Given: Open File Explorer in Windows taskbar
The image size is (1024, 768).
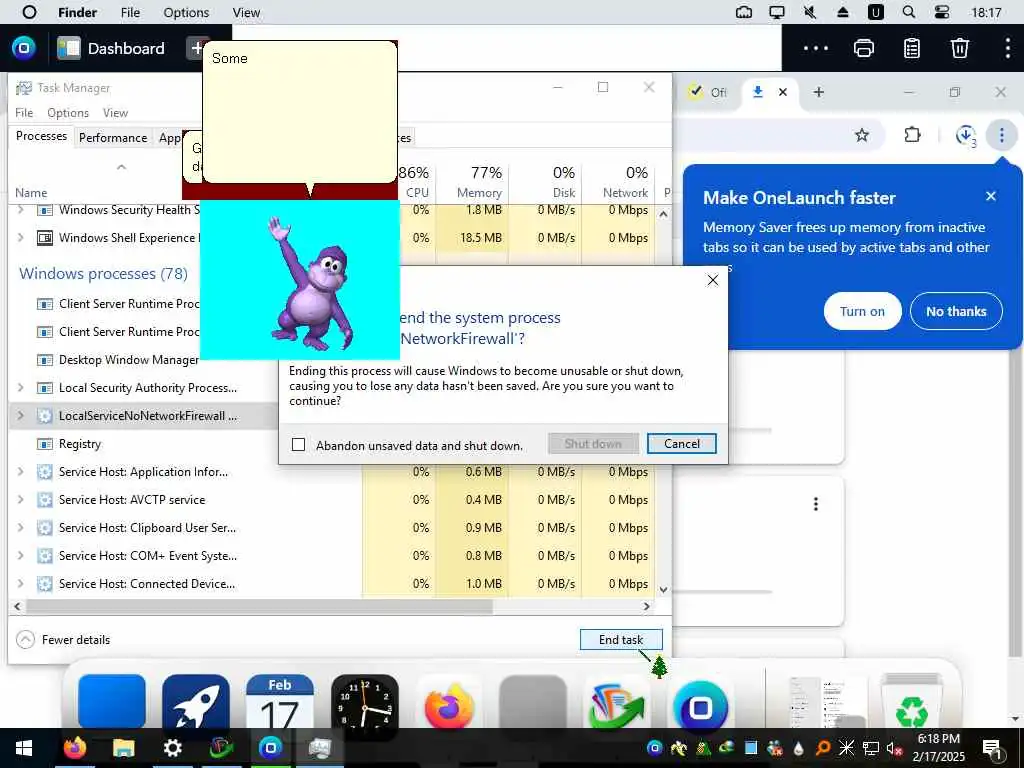Looking at the screenshot, I should [x=123, y=748].
